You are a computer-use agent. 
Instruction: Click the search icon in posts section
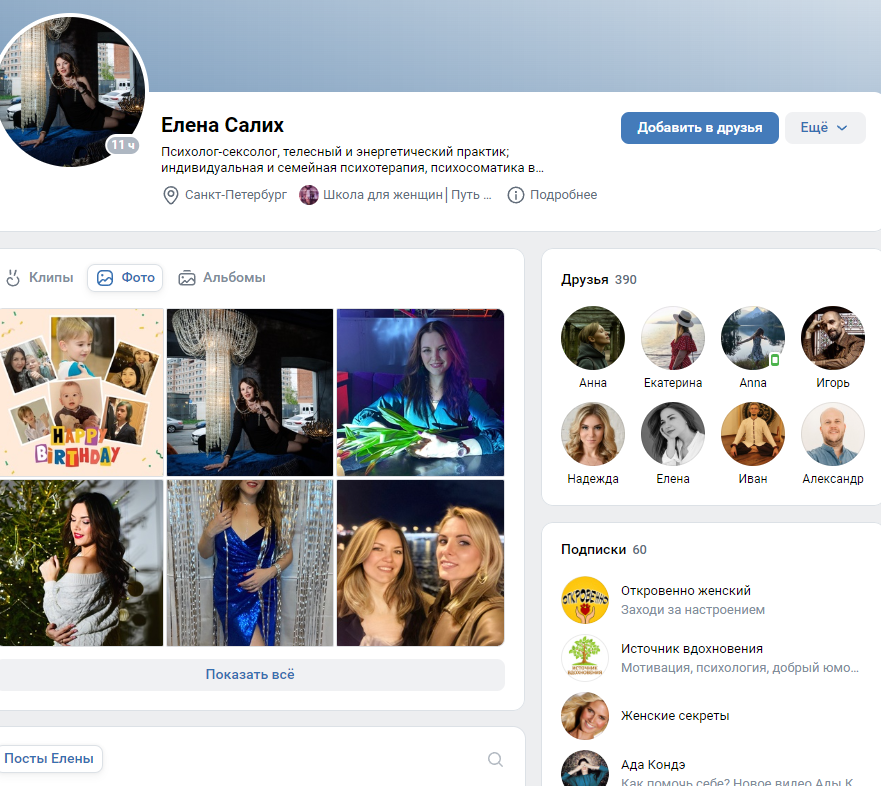click(x=495, y=759)
